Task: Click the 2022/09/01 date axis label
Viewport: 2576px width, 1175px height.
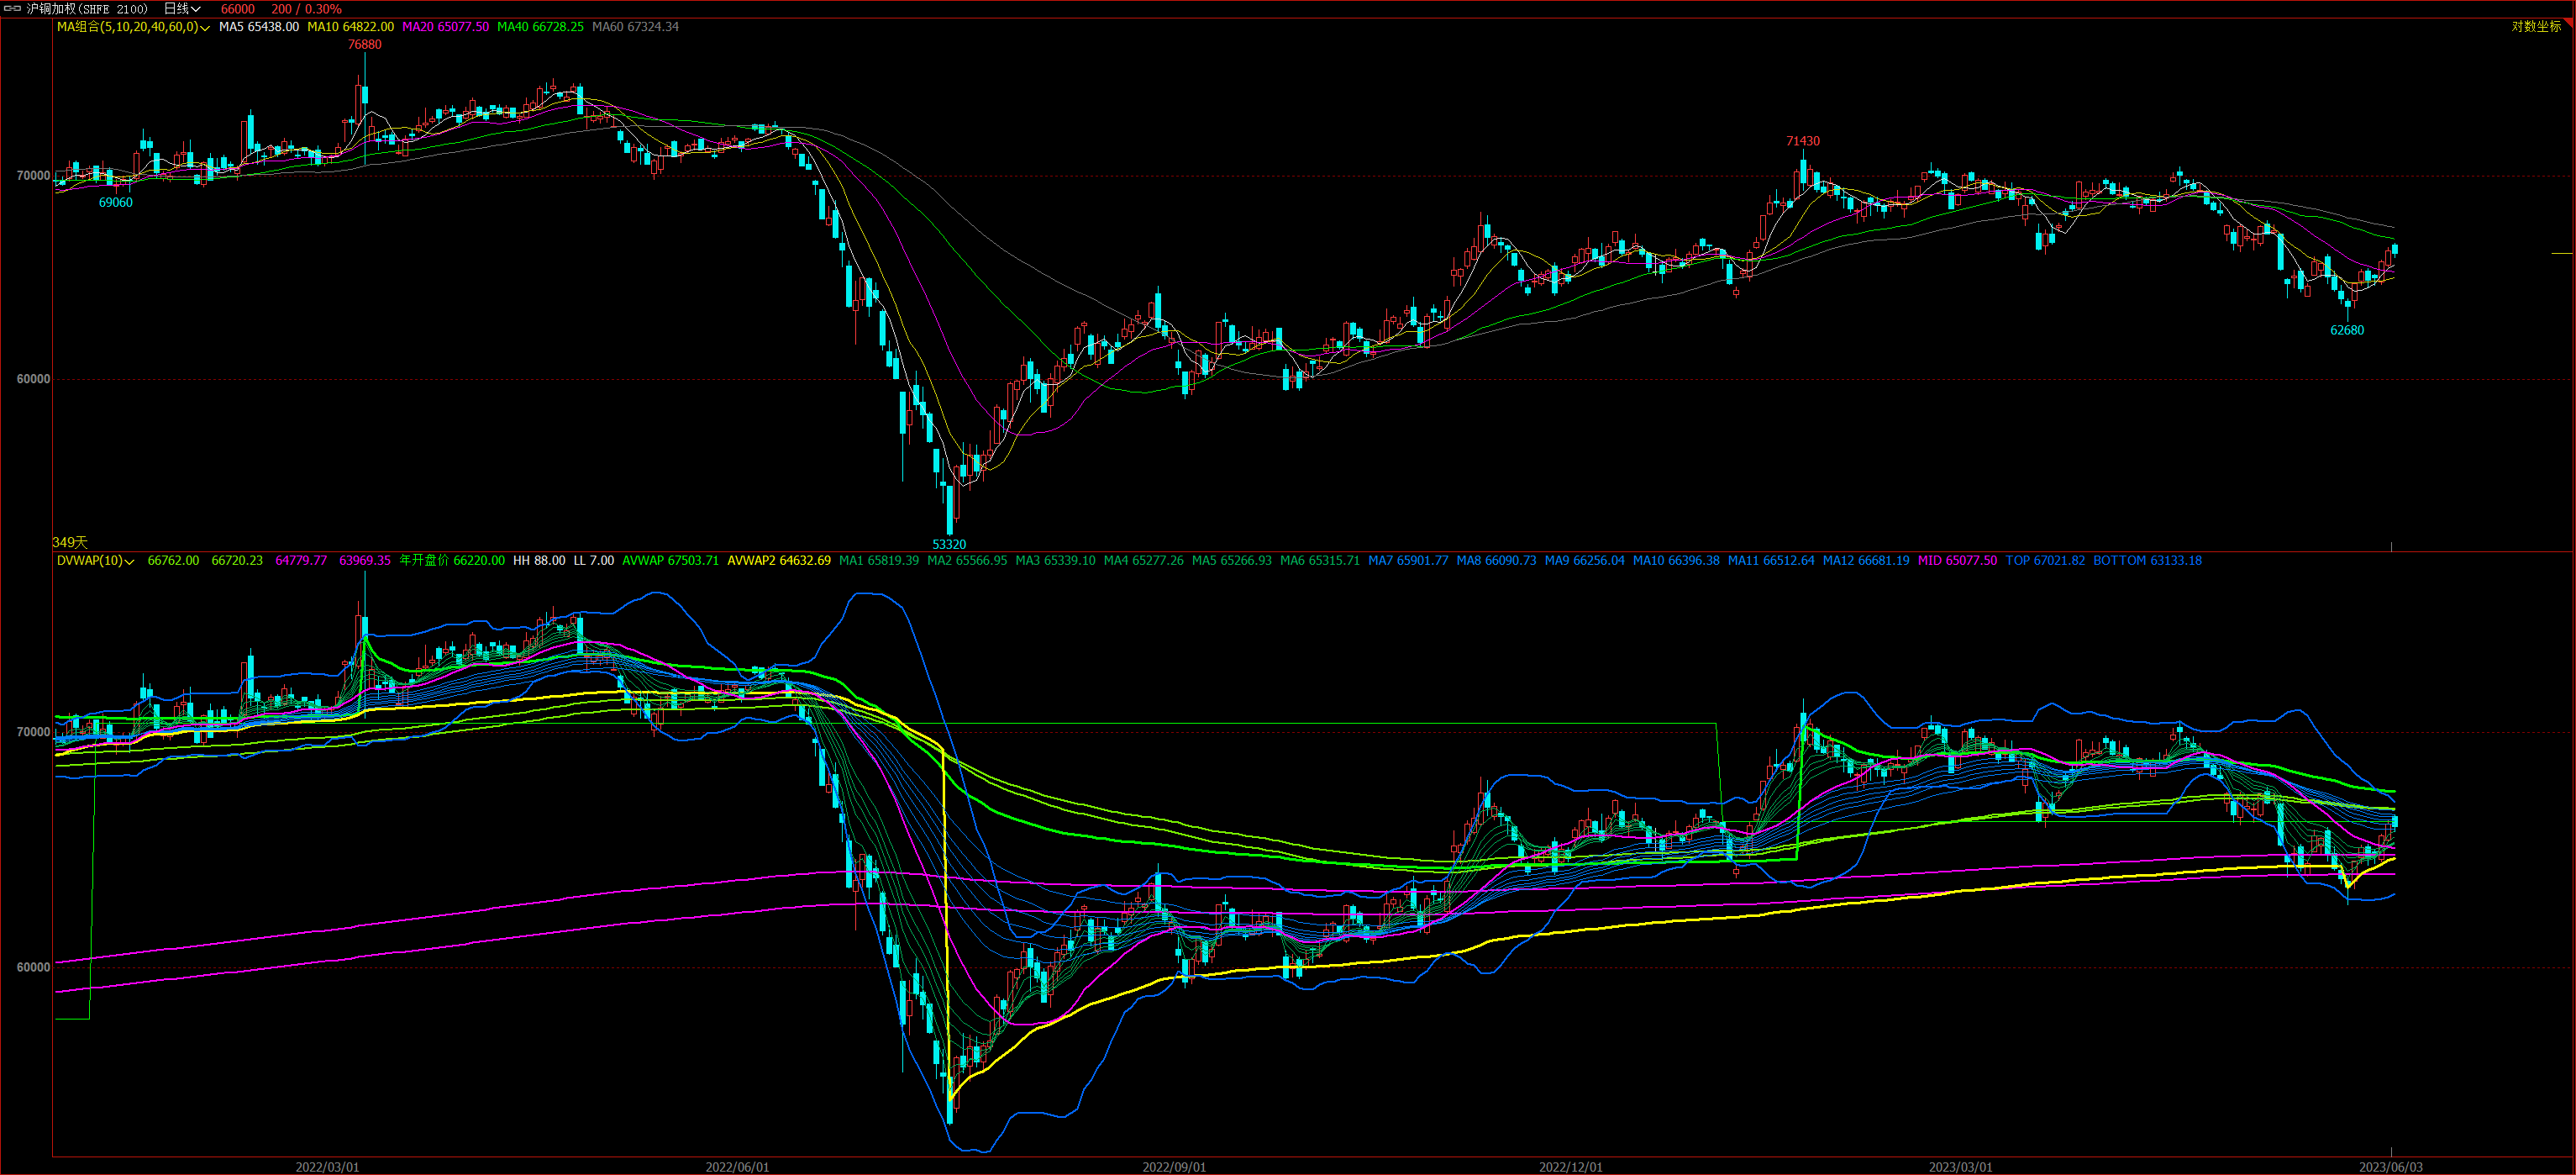Action: click(x=1174, y=1167)
